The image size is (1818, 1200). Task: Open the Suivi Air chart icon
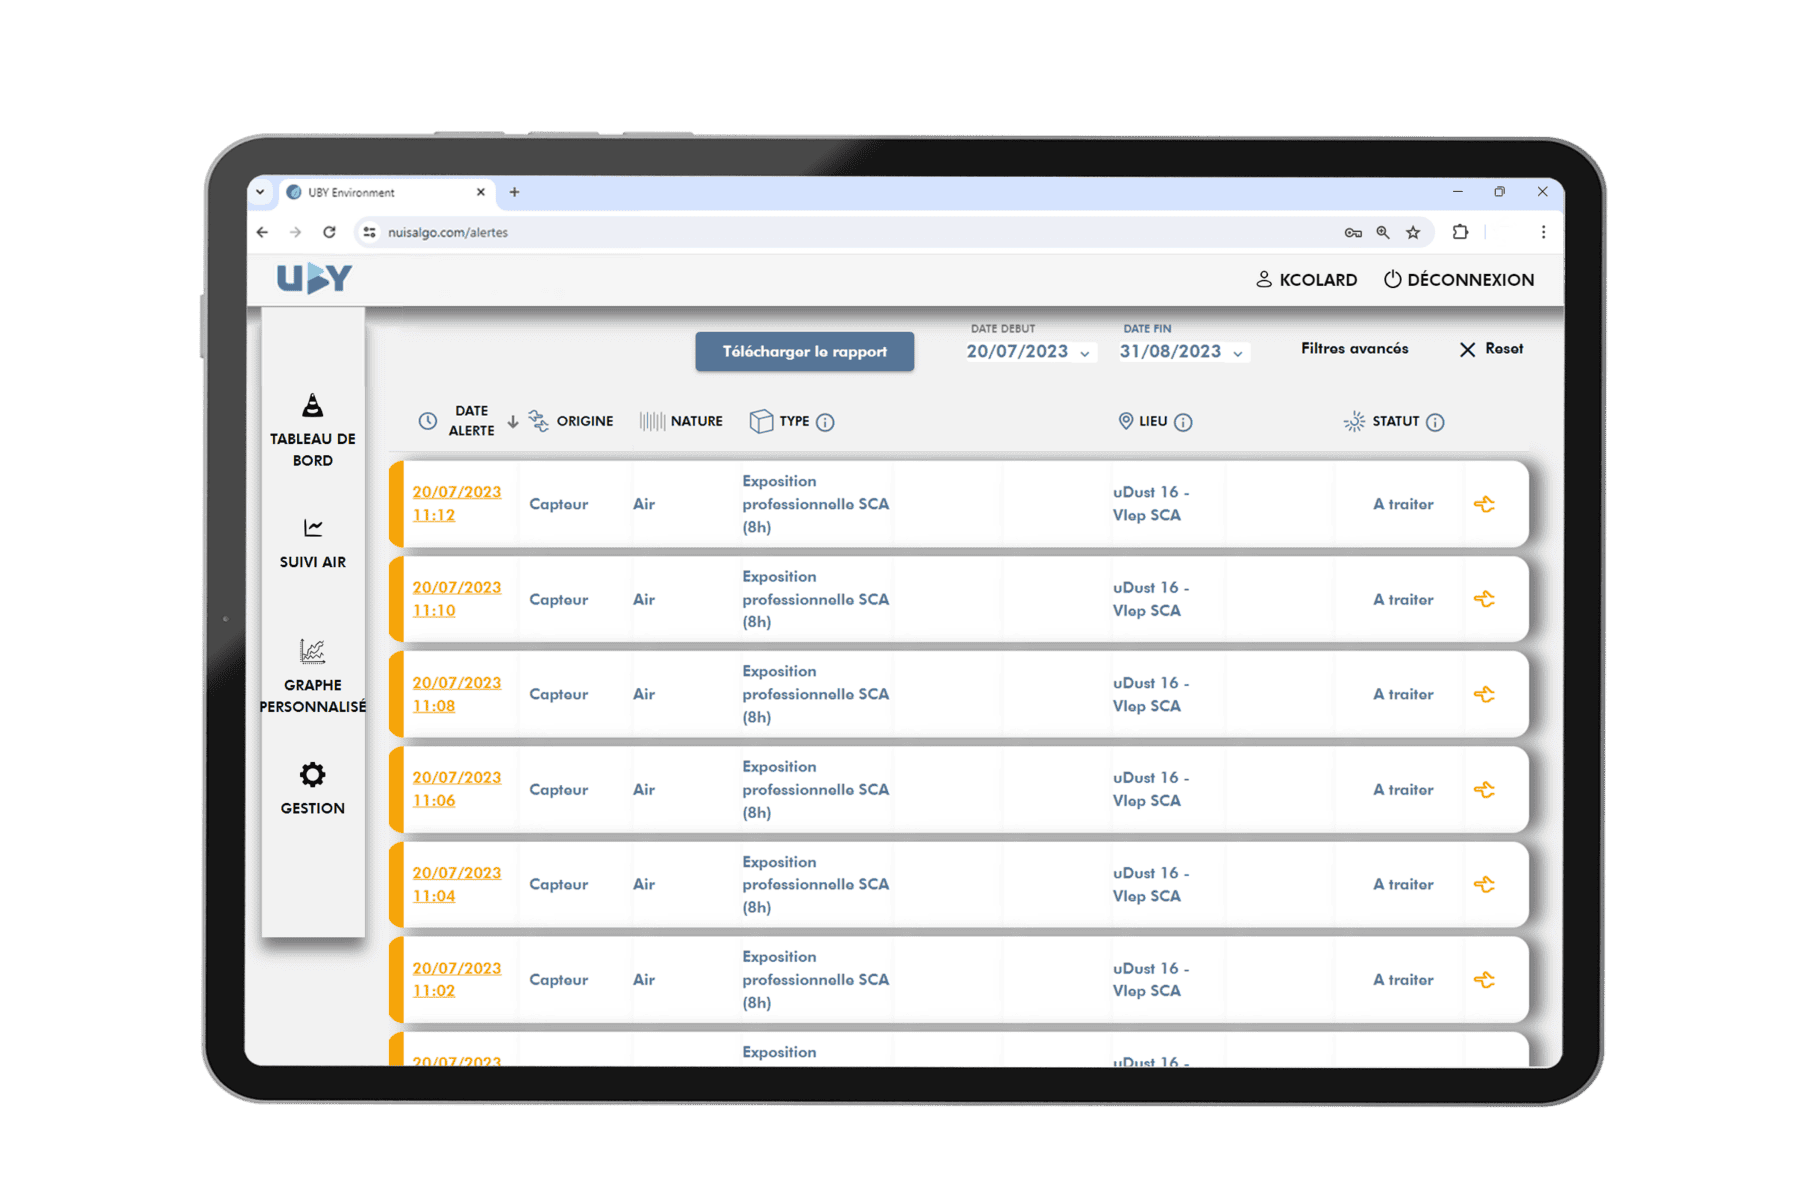(313, 528)
